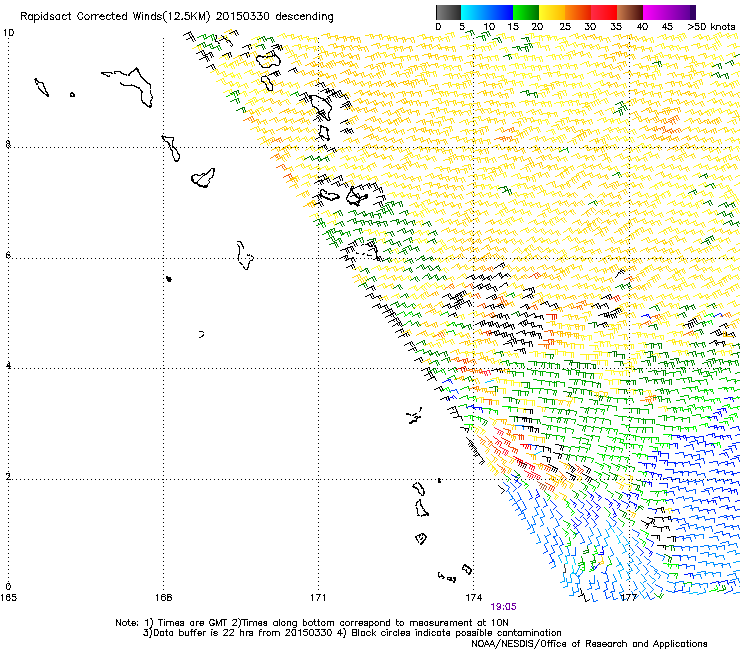Screen dimensions: 740x650
Task: Click the cyan-blue 5-15 knots legend segment
Action: tap(487, 12)
